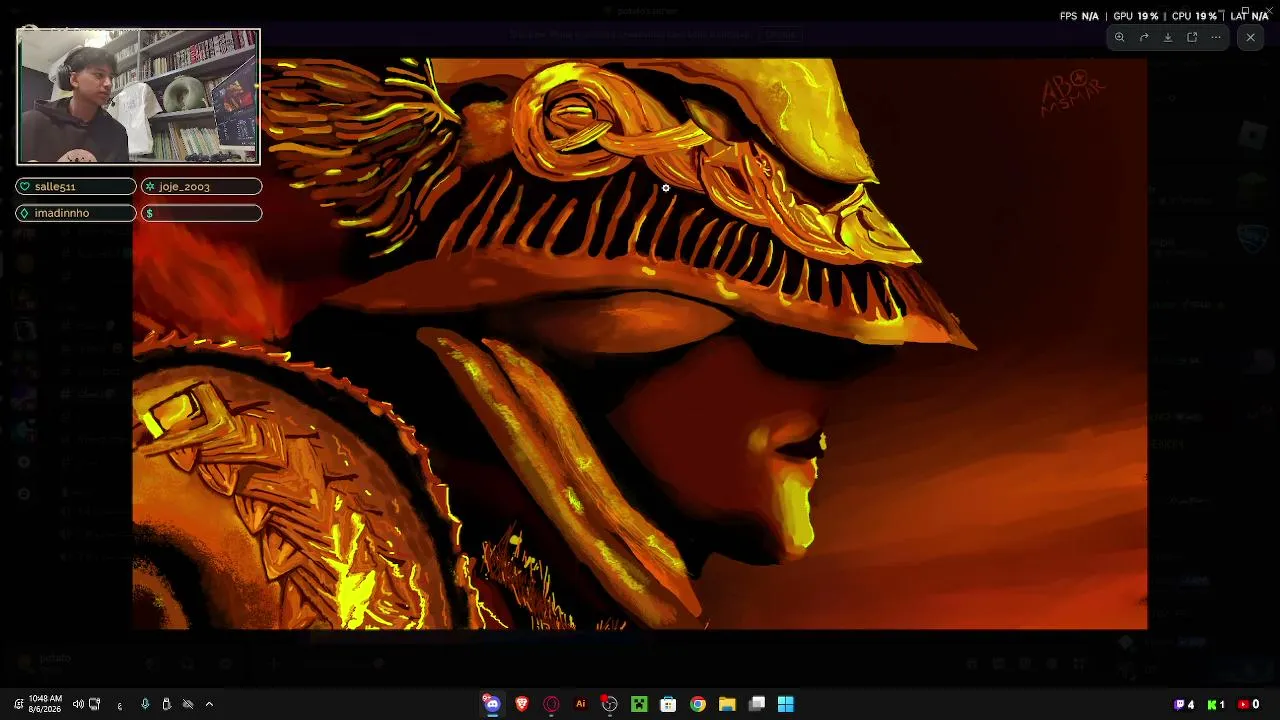Click the joje_2003 subscriber label
The width and height of the screenshot is (1280, 720).
(201, 187)
